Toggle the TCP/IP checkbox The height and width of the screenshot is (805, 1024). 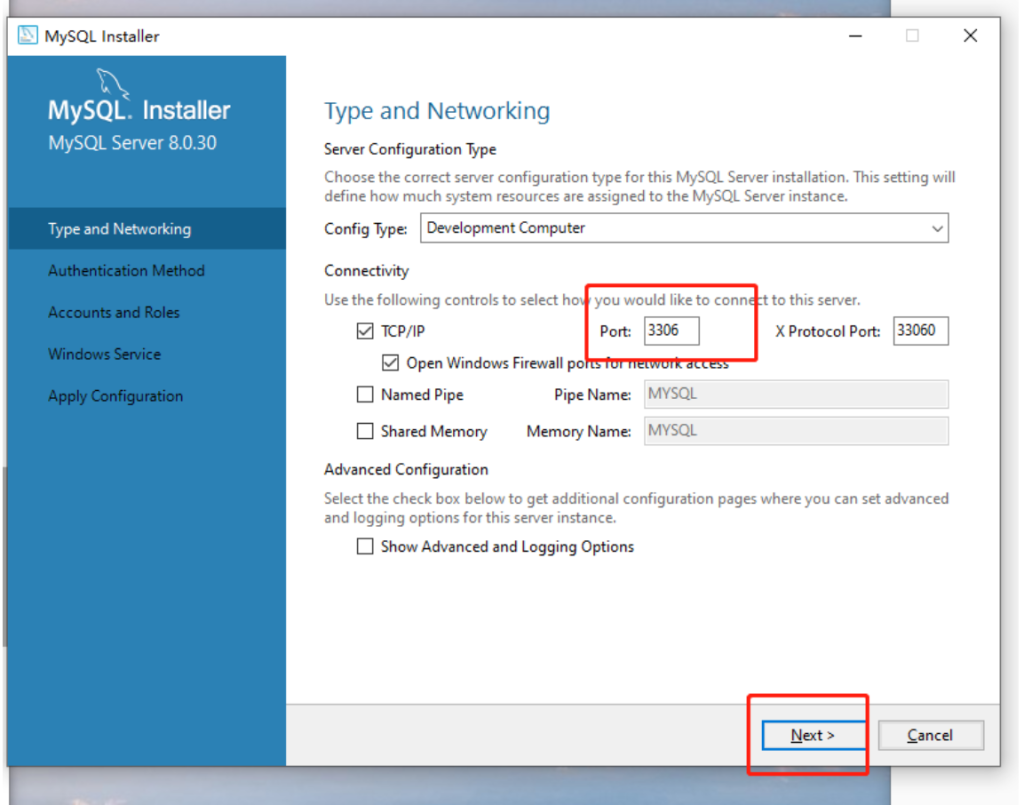365,331
